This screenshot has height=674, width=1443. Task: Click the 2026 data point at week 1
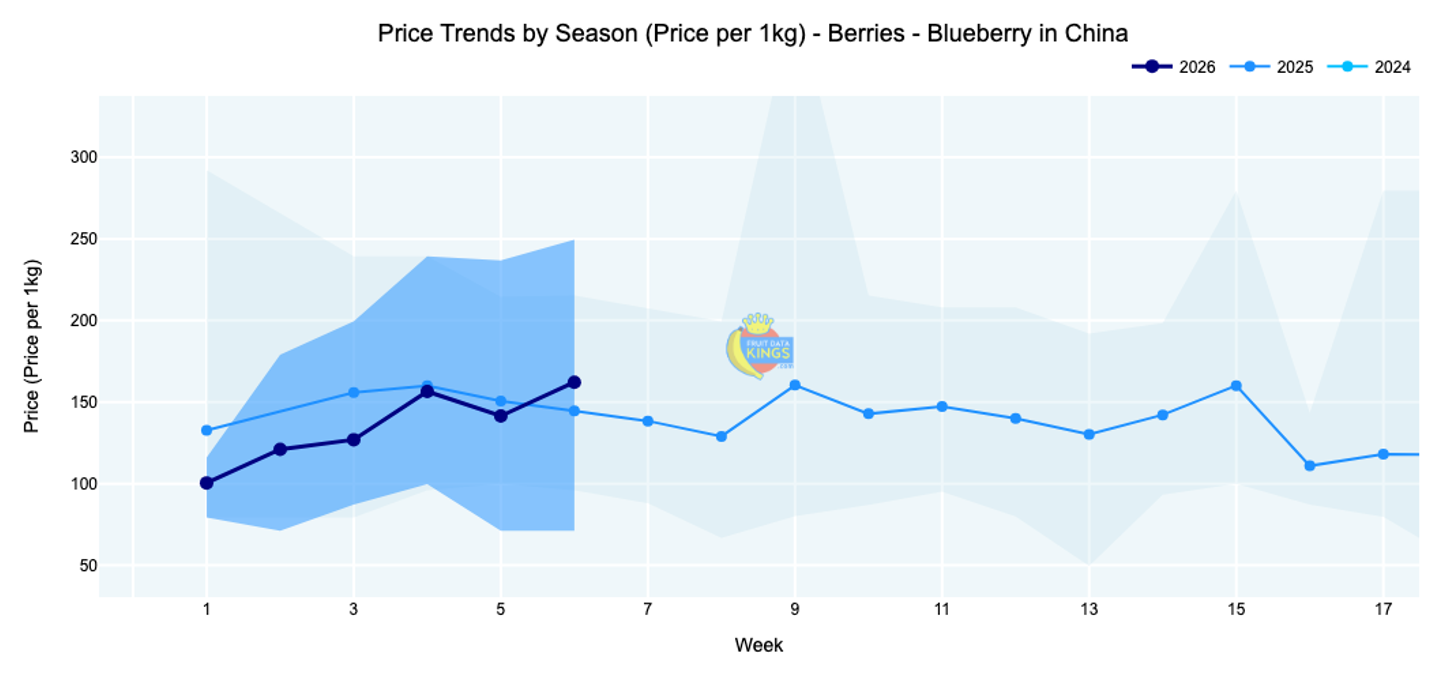tap(207, 483)
